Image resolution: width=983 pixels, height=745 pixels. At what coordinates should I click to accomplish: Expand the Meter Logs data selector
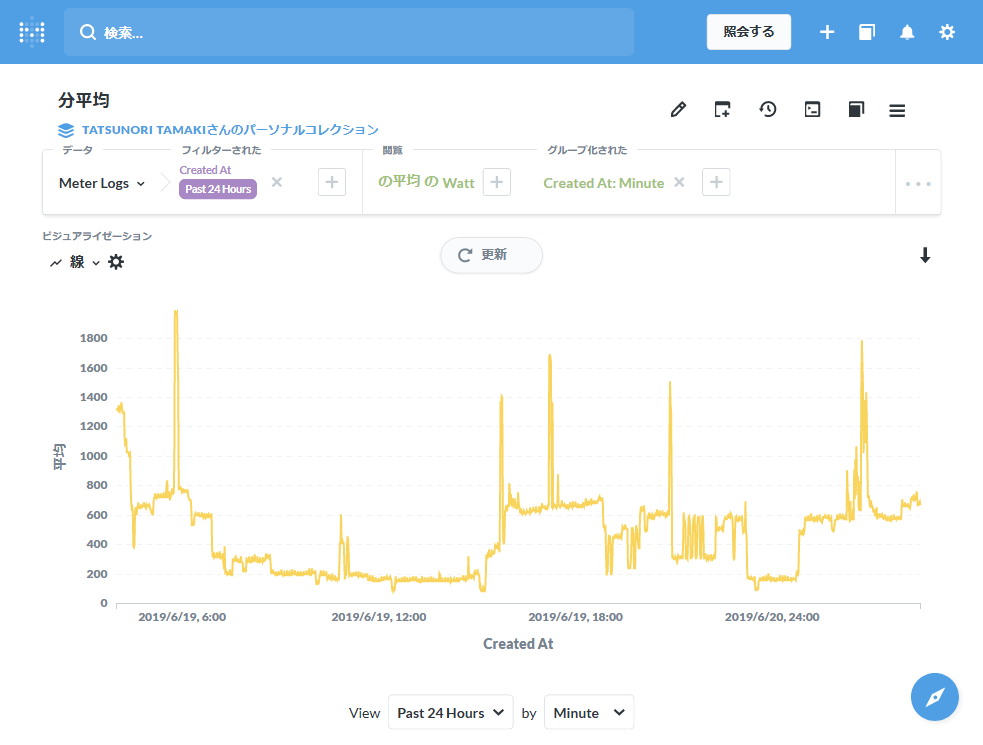click(x=102, y=183)
